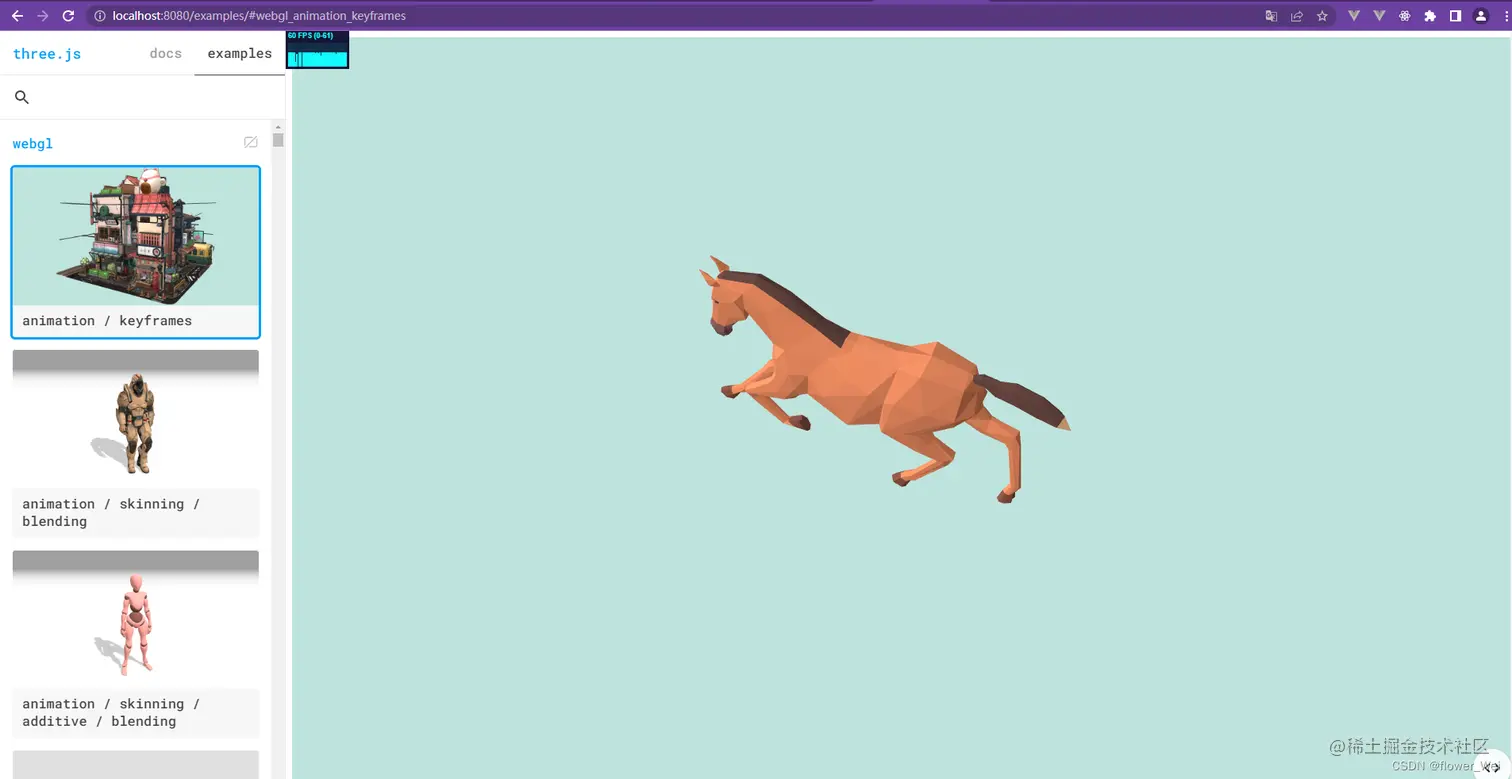Open the browser profile avatar
Viewport: 1512px width, 779px height.
(1481, 16)
